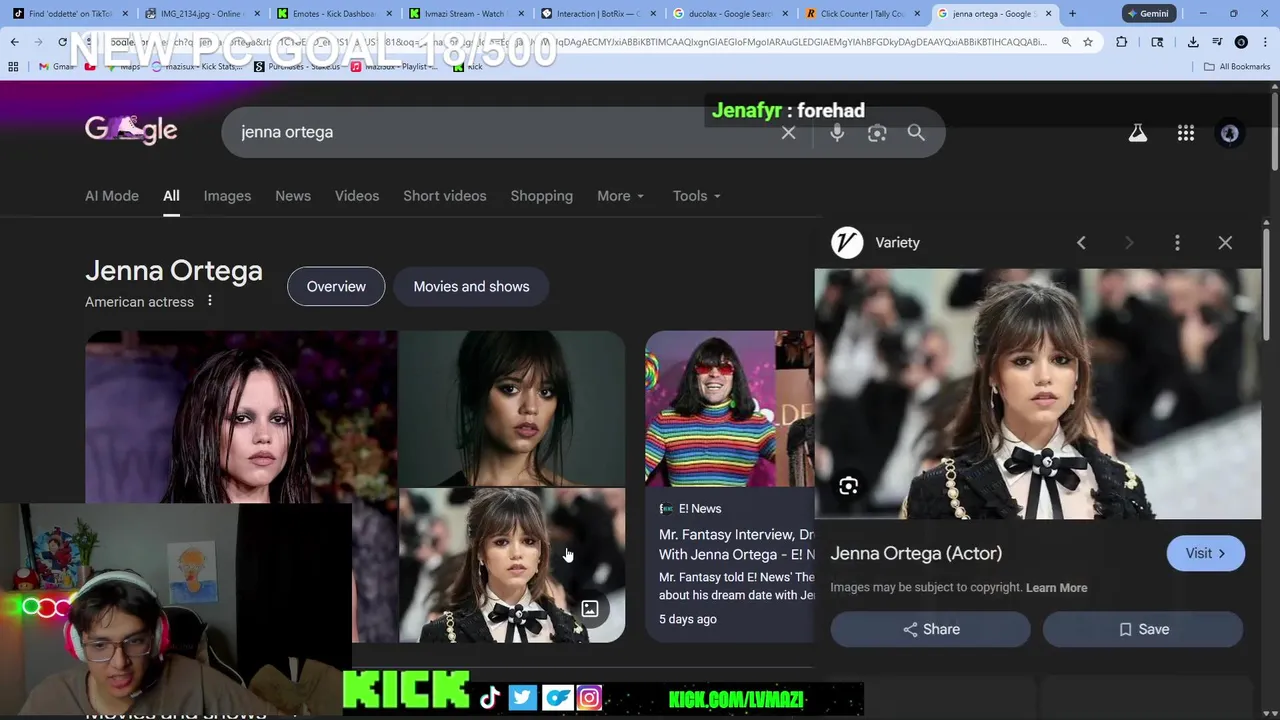Click the page vertical scrollbar
The width and height of the screenshot is (1280, 720).
[1274, 130]
